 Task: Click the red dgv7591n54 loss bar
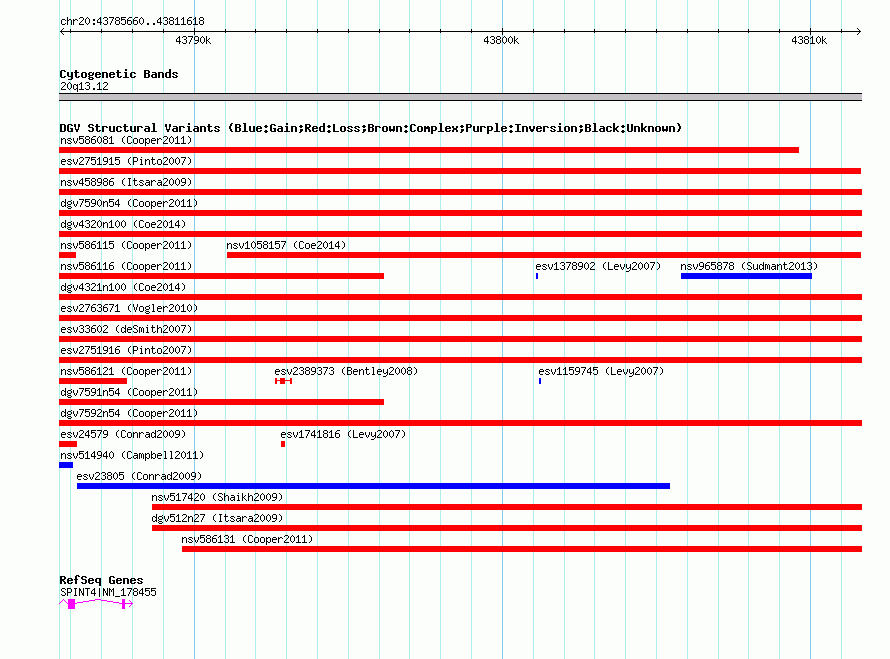point(221,402)
